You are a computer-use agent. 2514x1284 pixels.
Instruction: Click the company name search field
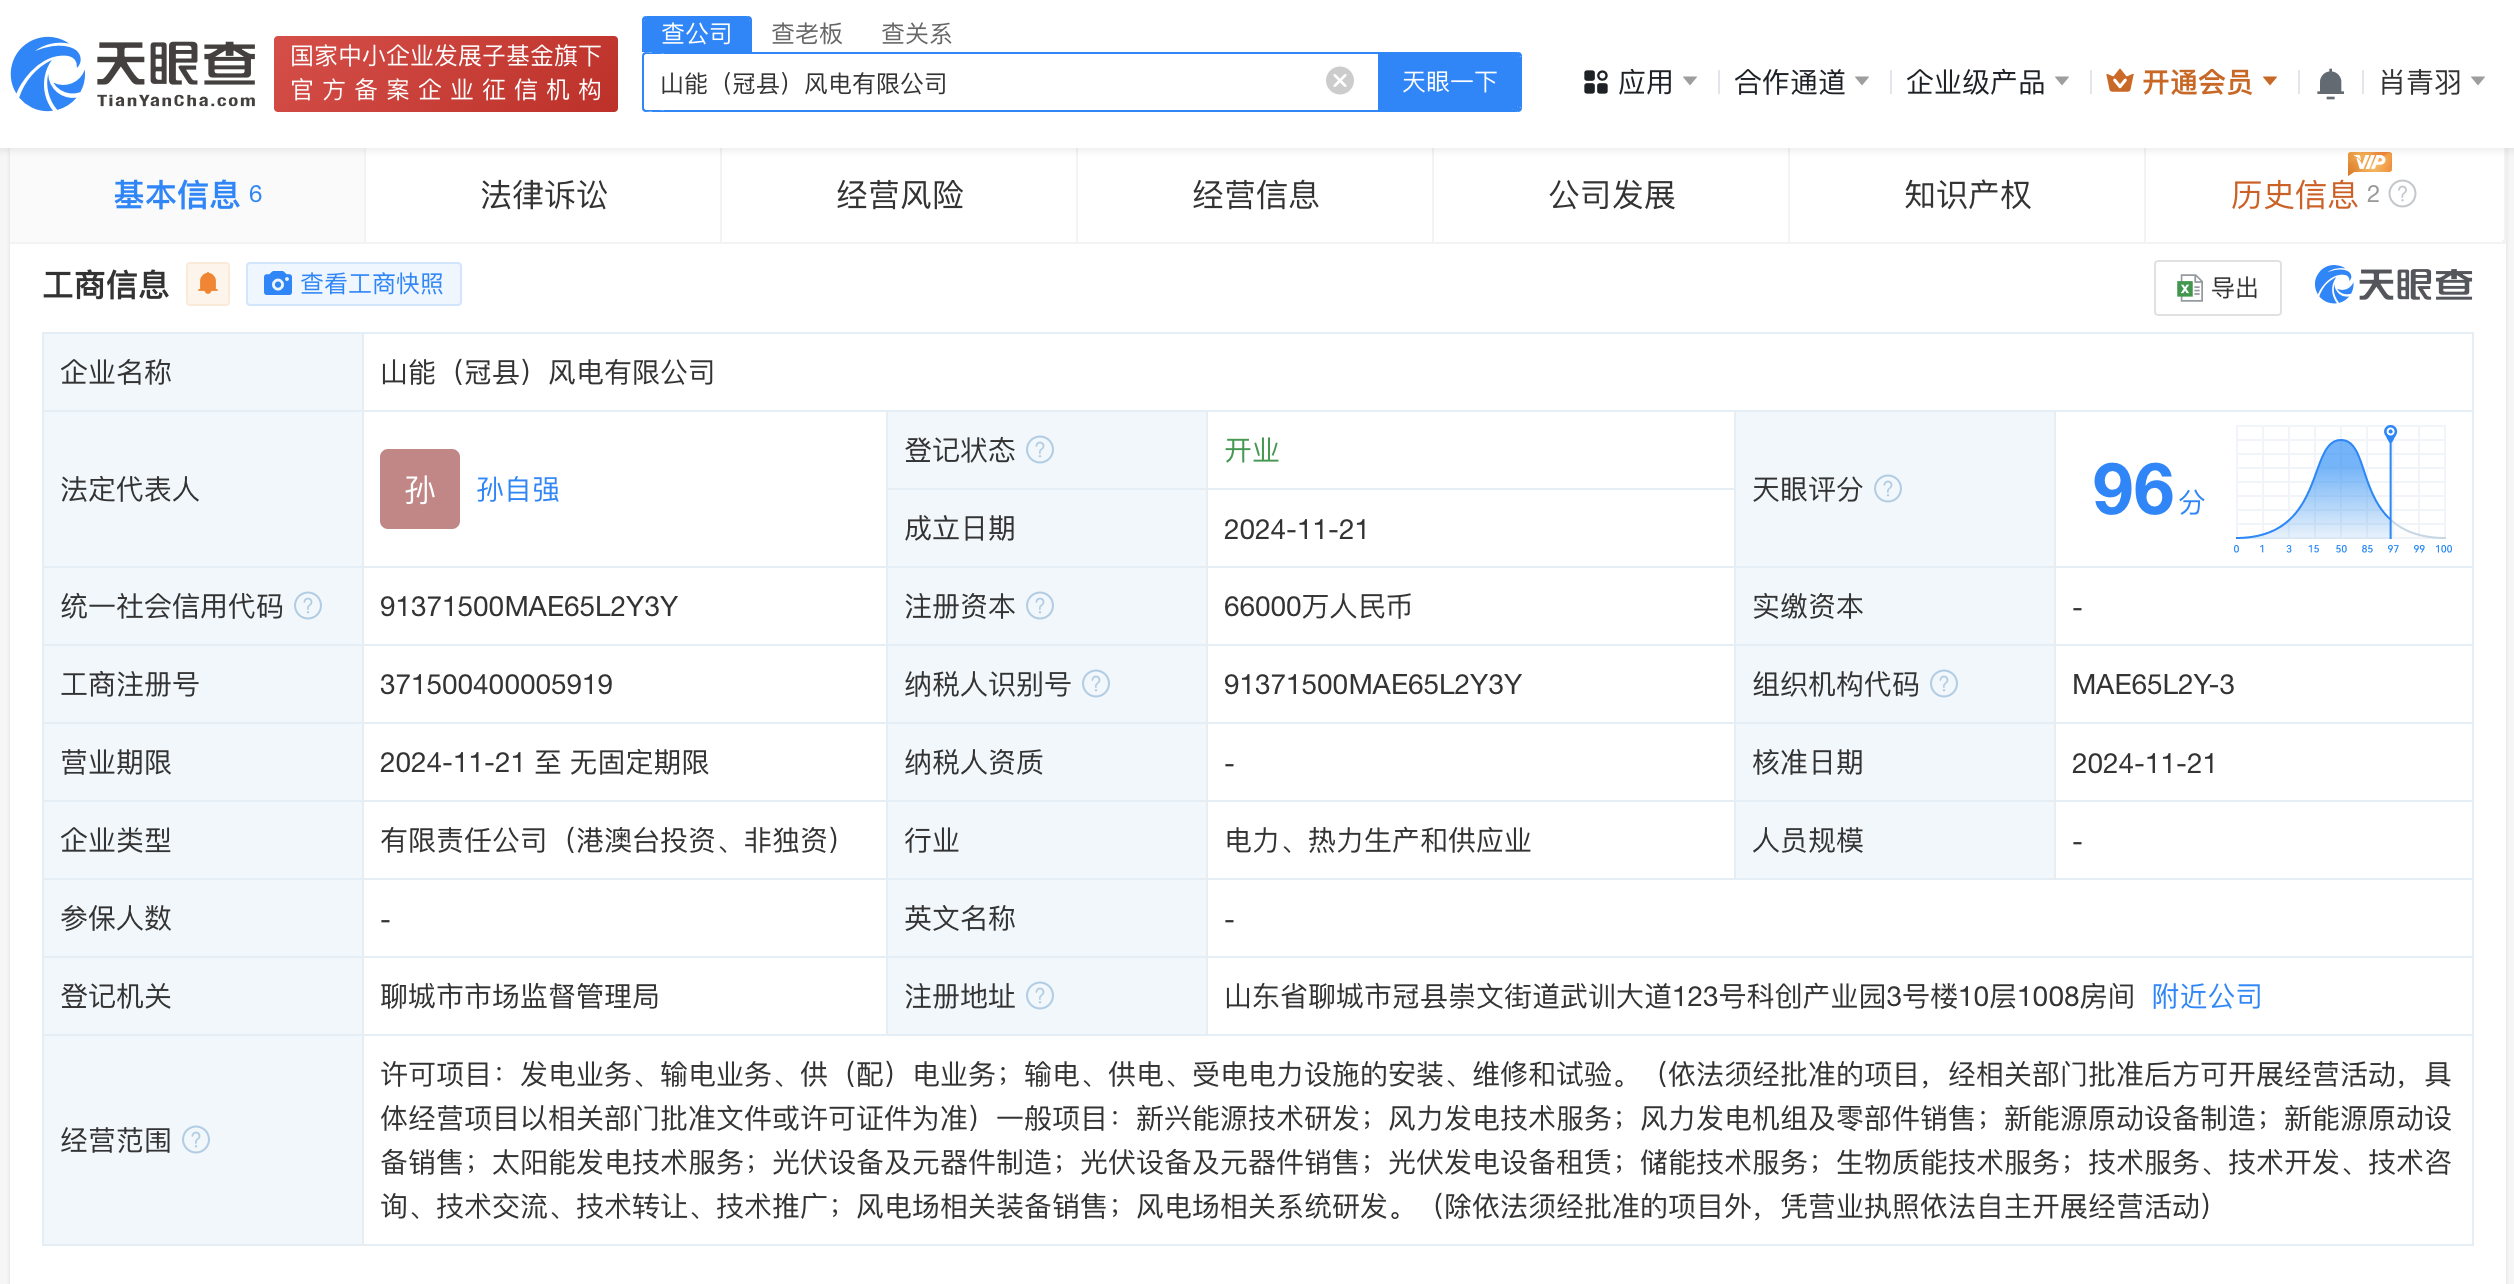pos(985,83)
